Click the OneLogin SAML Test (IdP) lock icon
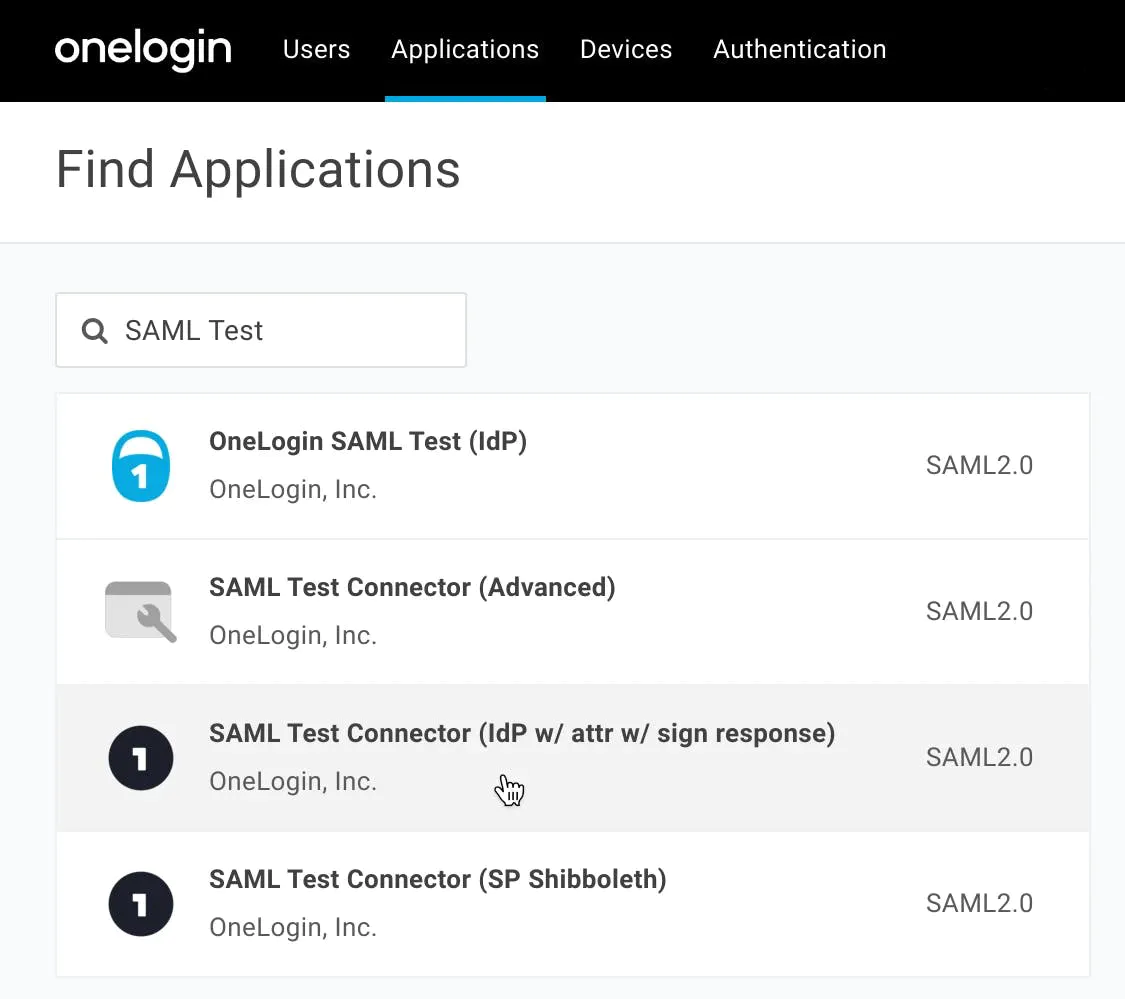 tap(141, 466)
